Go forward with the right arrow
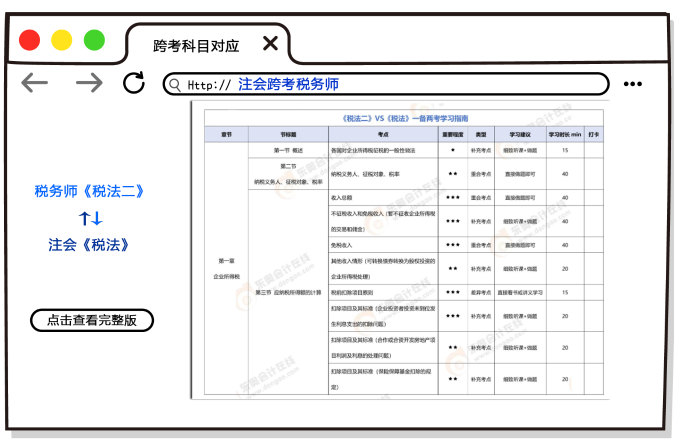Screen dimensions: 674x442 [89, 83]
